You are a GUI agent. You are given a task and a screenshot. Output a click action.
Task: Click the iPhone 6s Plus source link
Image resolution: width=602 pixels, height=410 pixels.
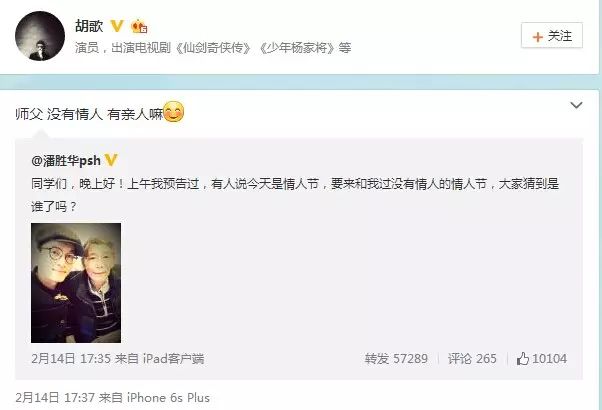point(168,398)
